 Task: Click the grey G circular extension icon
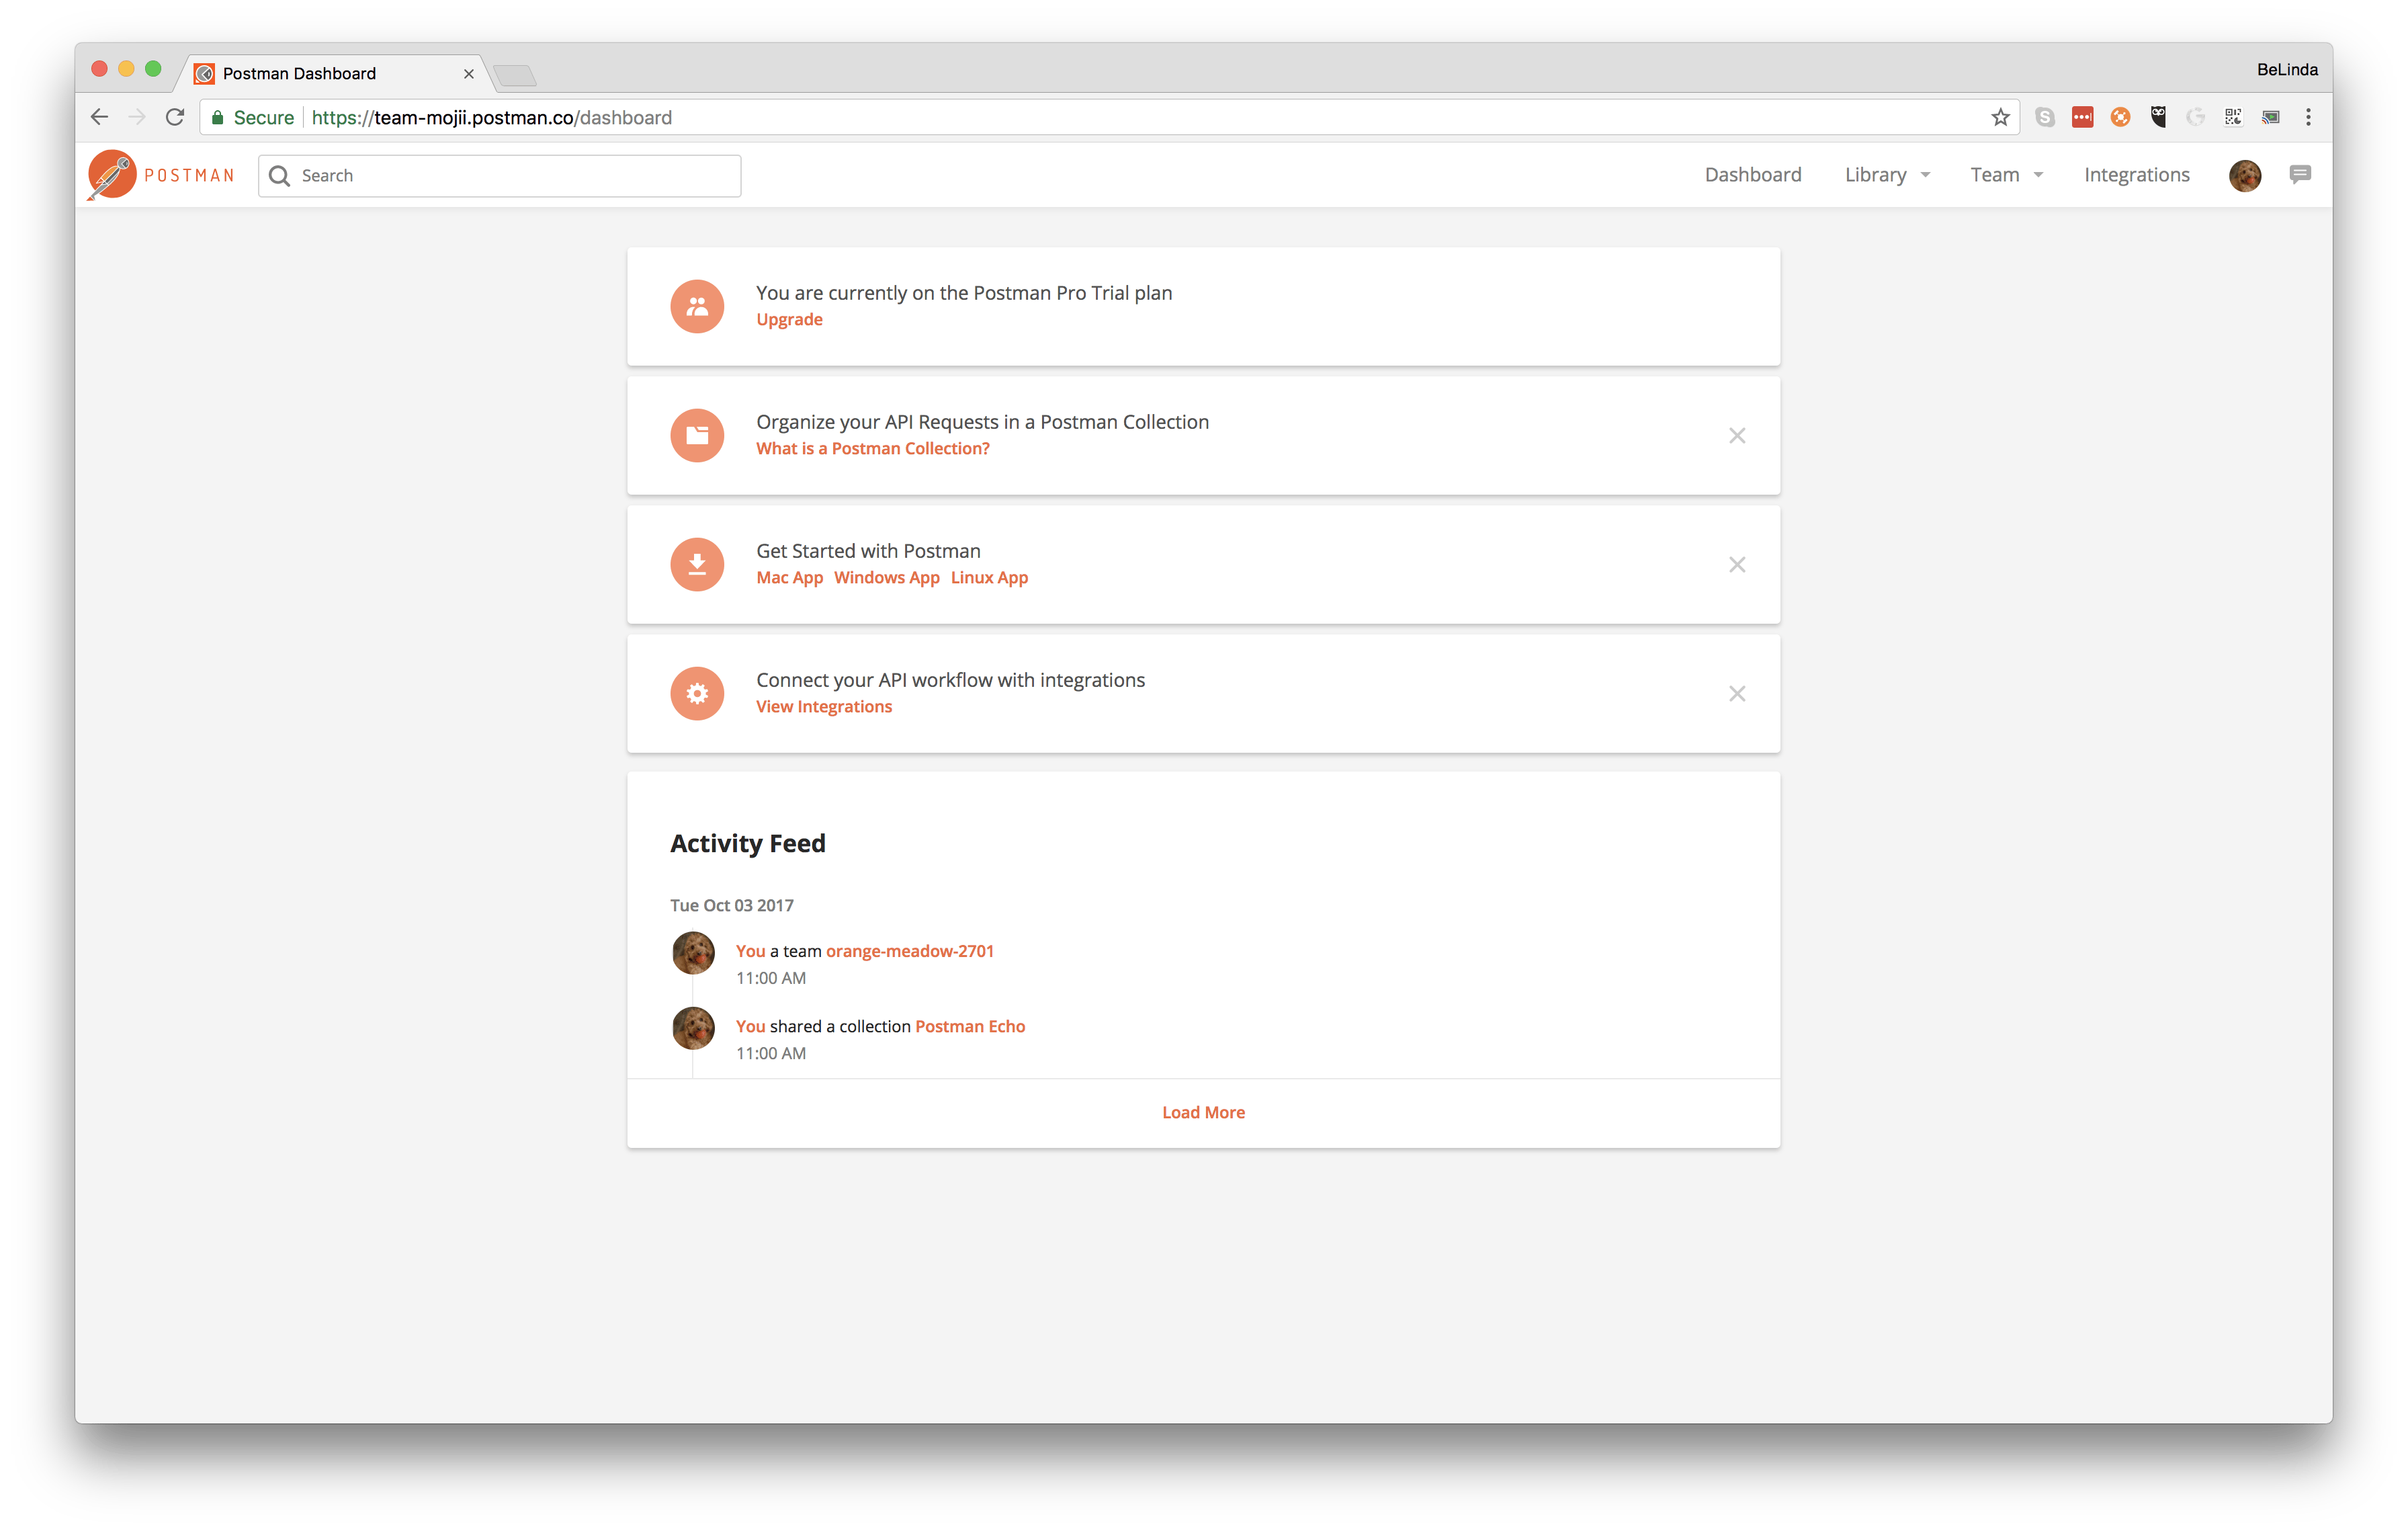(2196, 117)
